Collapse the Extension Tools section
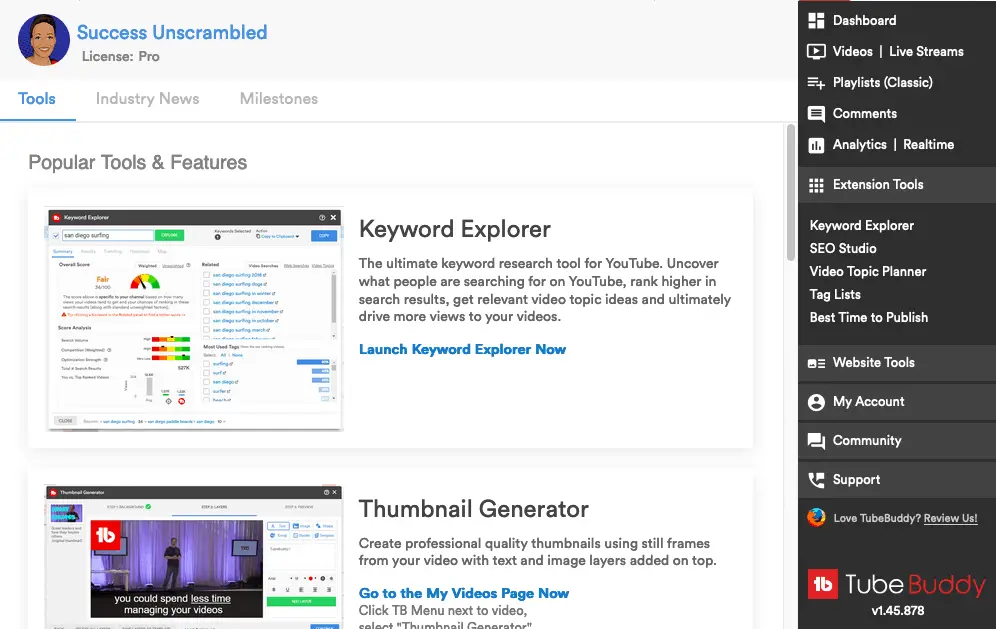The width and height of the screenshot is (996, 629). tap(897, 185)
